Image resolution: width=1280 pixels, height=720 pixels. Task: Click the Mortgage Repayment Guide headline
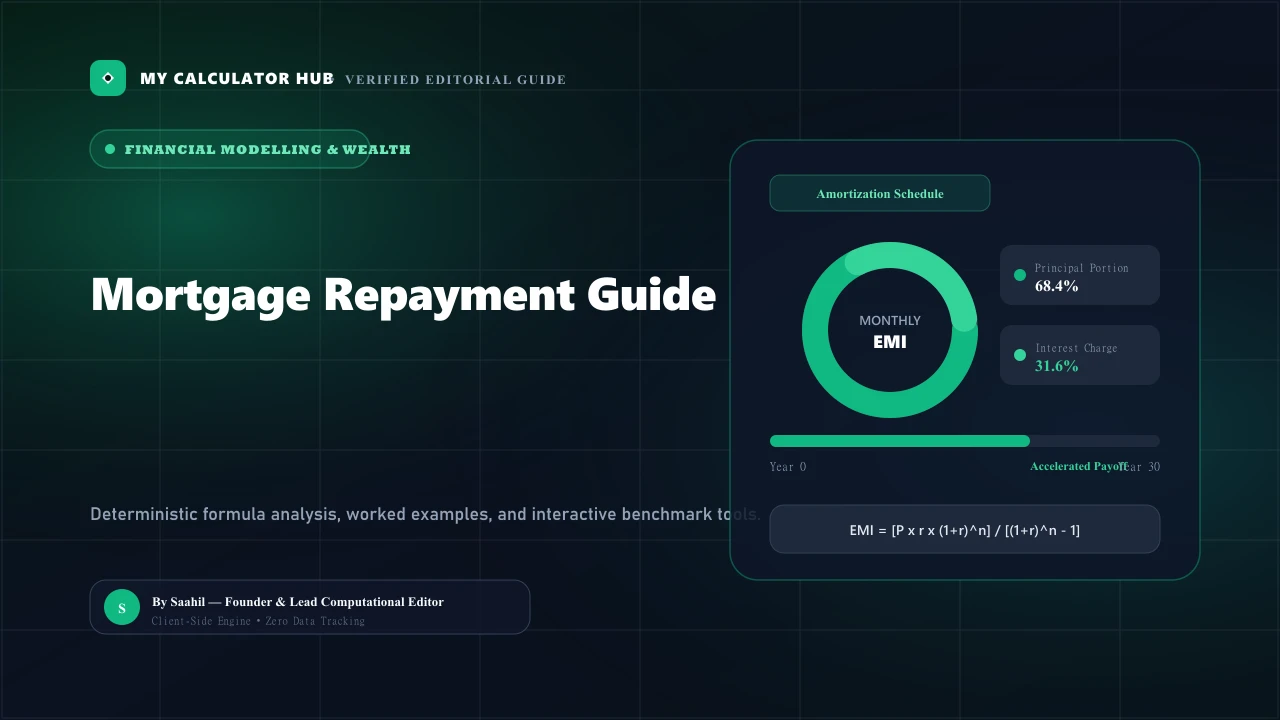[x=403, y=295]
